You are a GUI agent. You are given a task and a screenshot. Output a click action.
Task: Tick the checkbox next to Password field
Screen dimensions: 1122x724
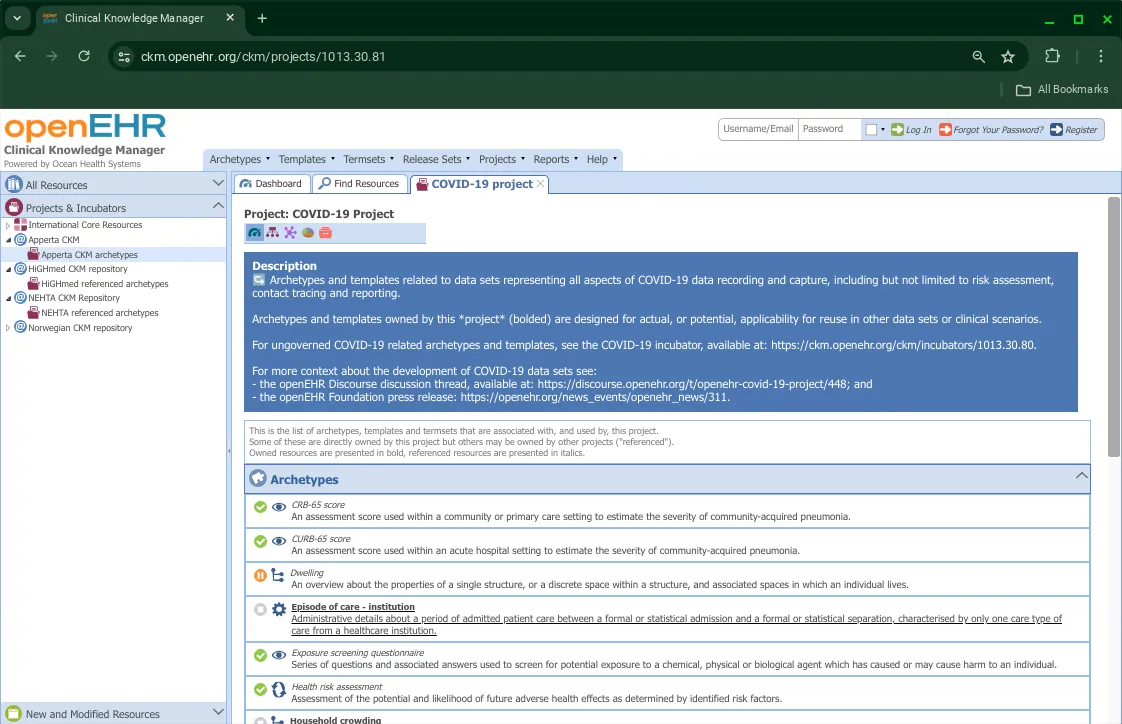[x=871, y=130]
